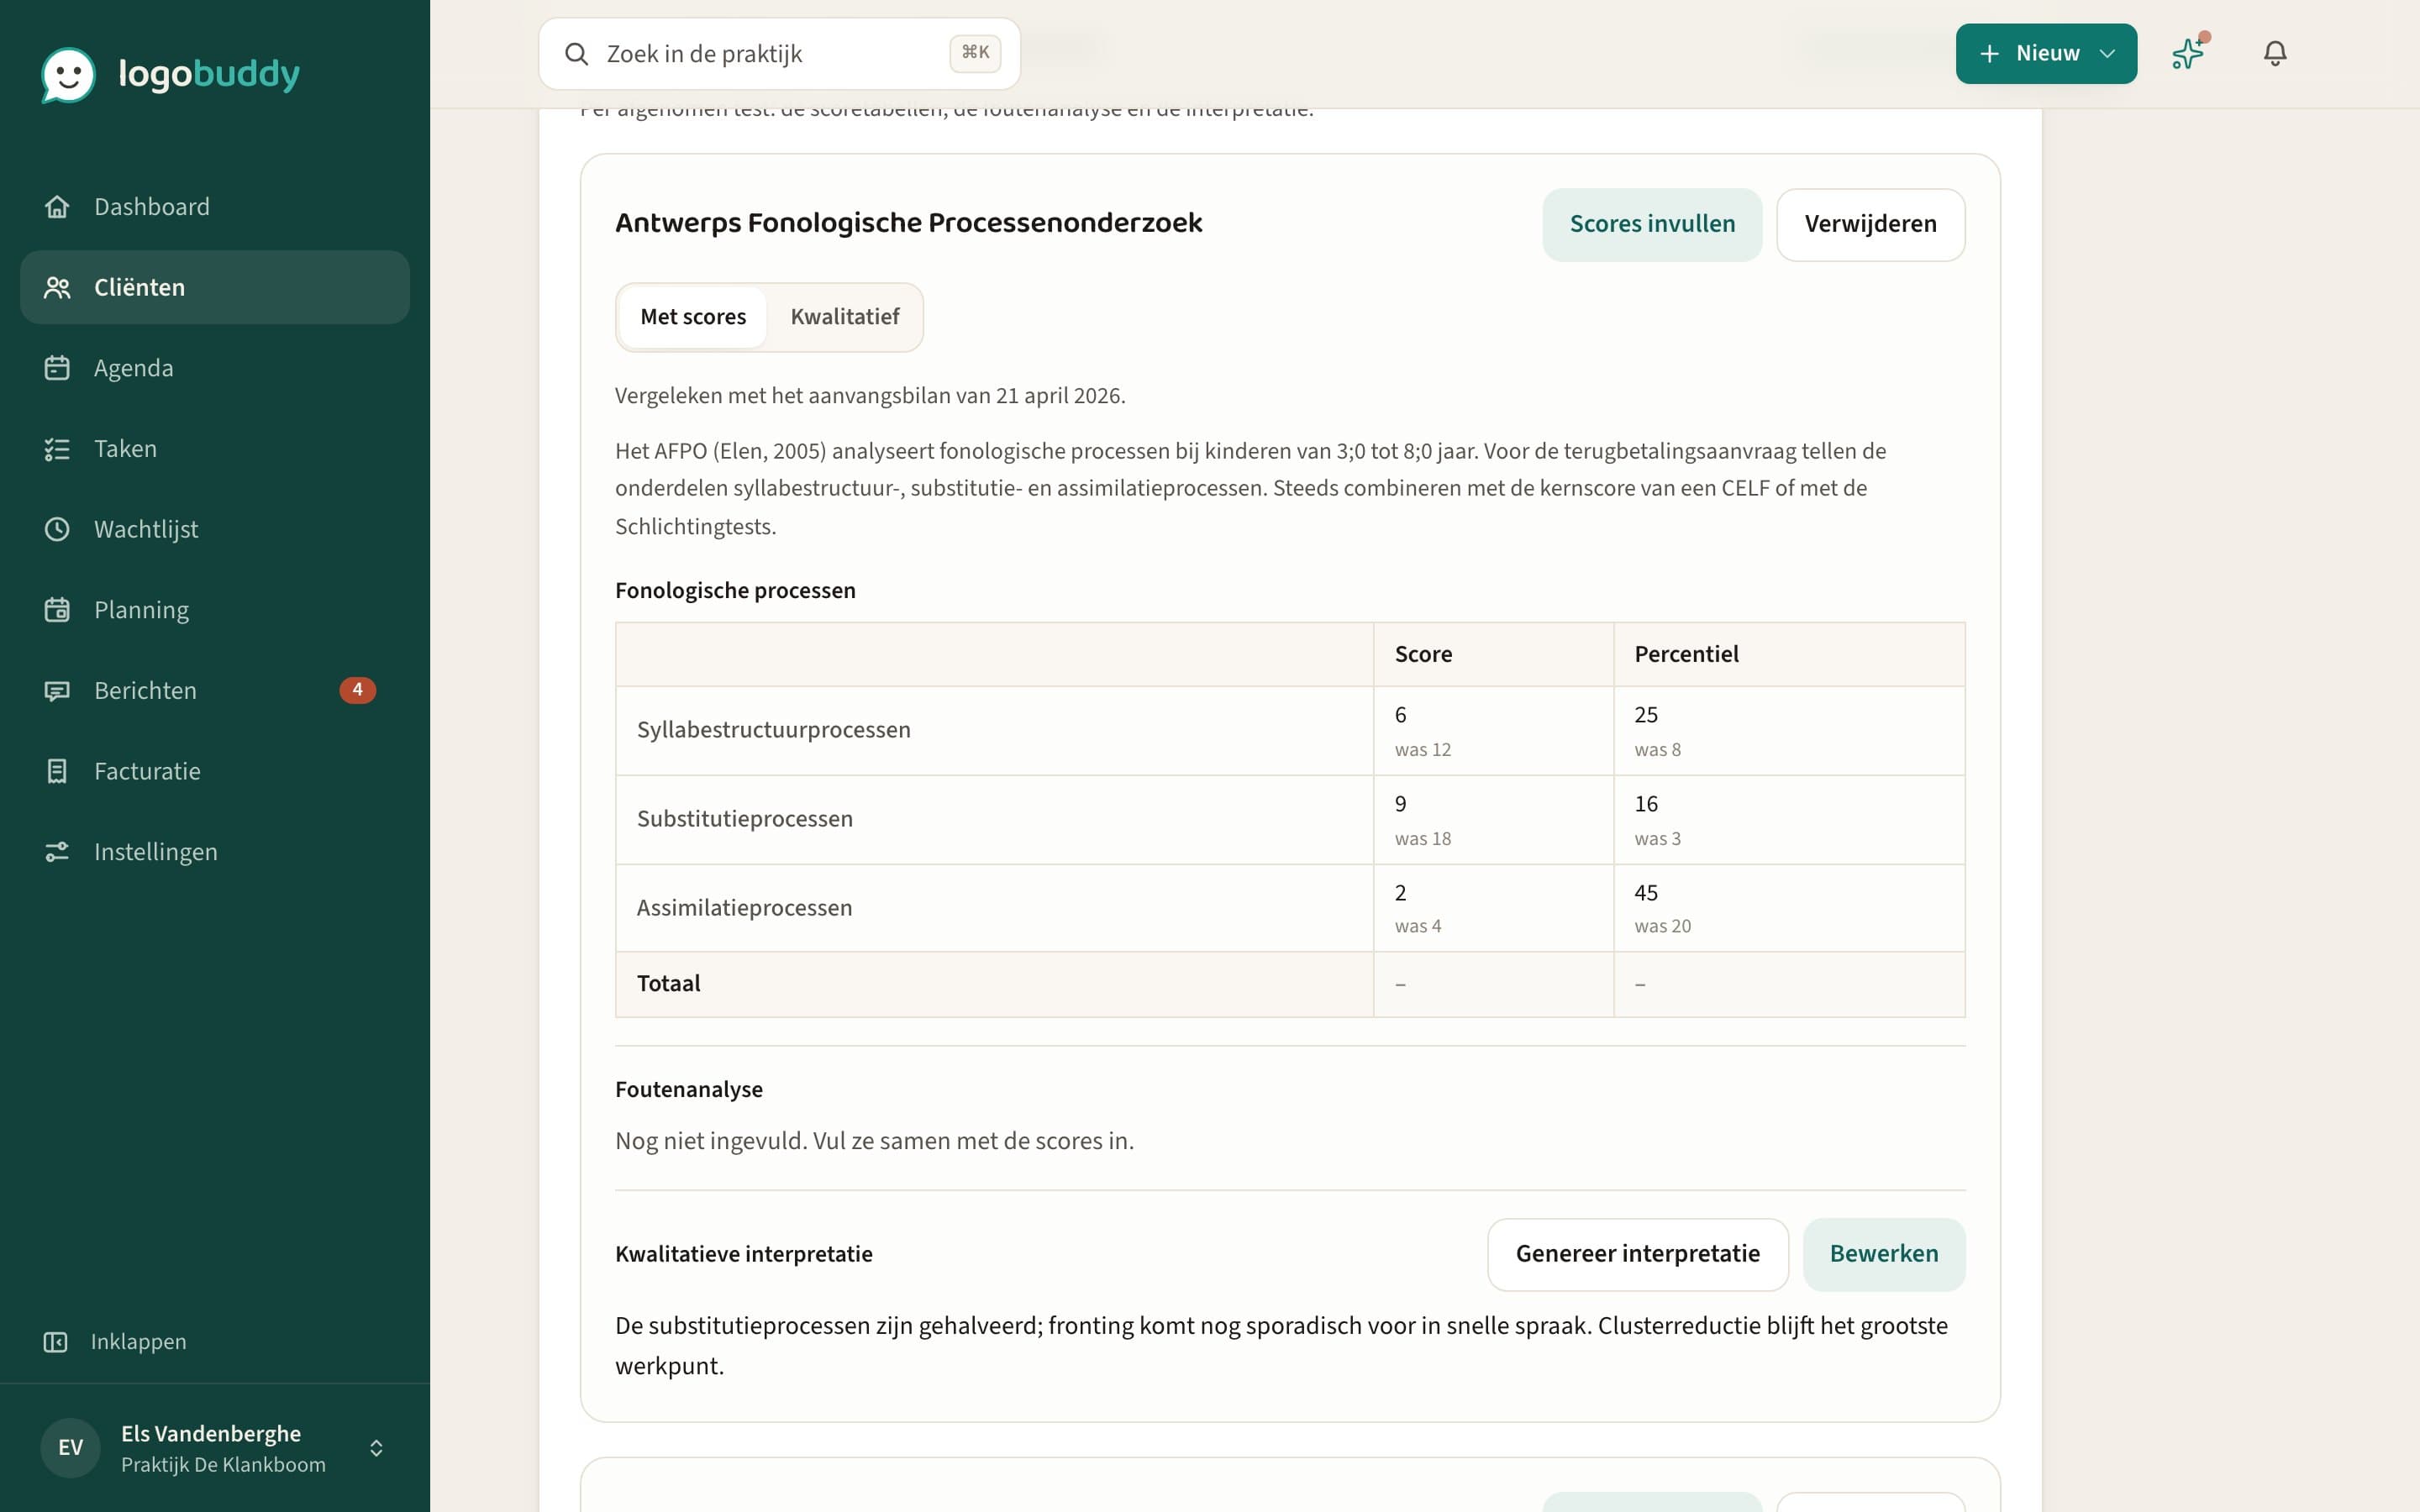The height and width of the screenshot is (1512, 2420).
Task: Click percentile 45 for Assimilatieprocessen
Action: point(1646,893)
